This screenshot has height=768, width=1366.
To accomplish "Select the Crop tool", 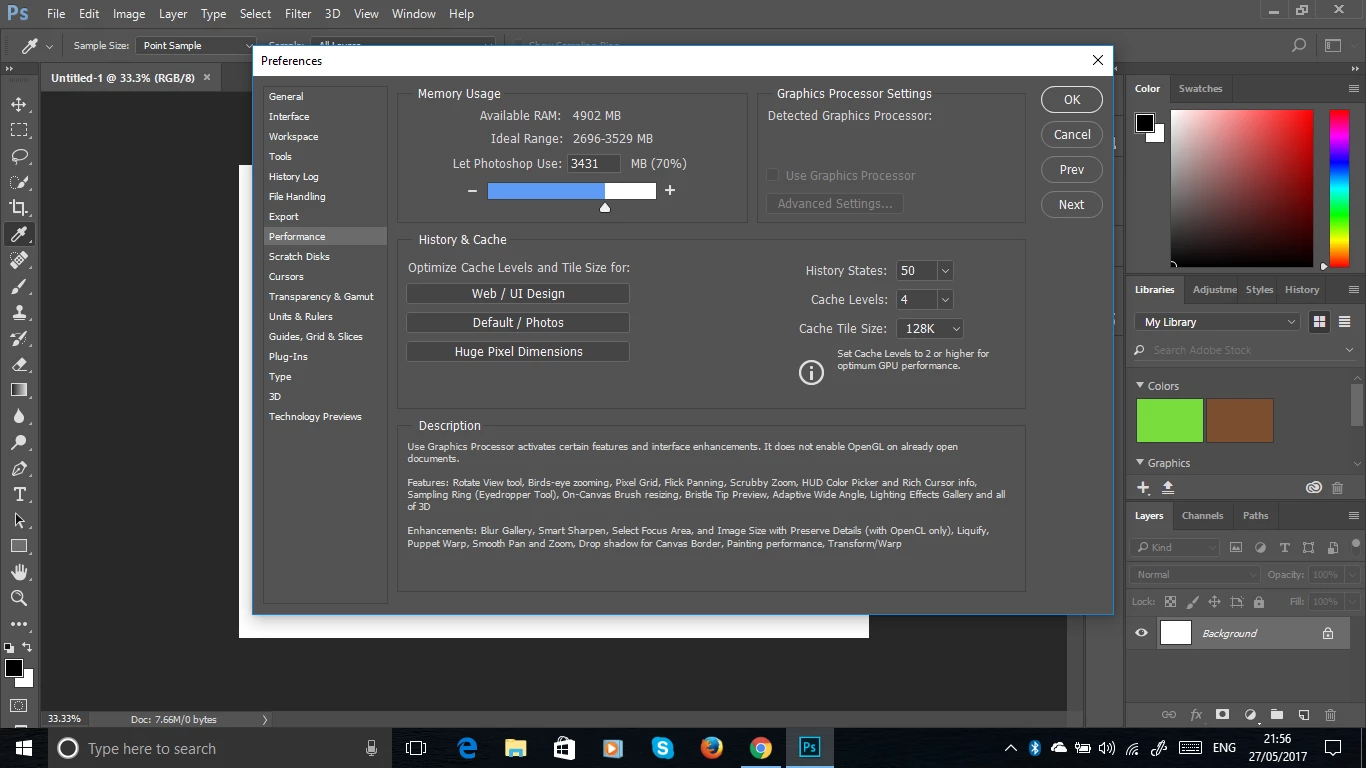I will coord(19,208).
